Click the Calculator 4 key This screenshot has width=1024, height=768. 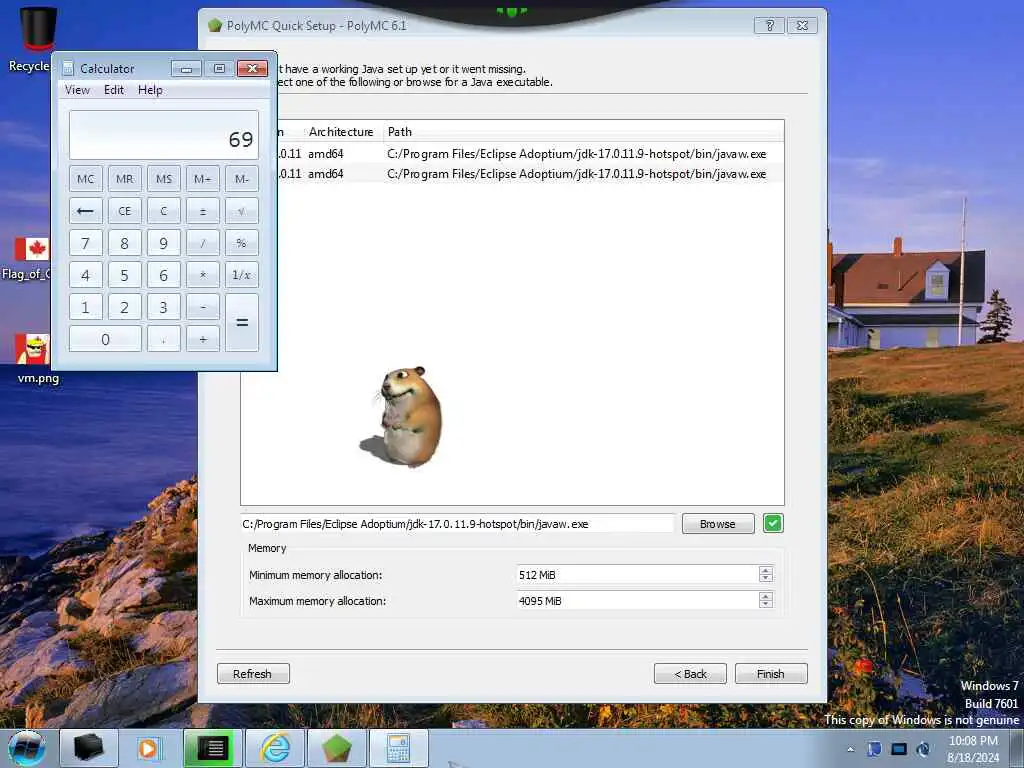[x=86, y=275]
